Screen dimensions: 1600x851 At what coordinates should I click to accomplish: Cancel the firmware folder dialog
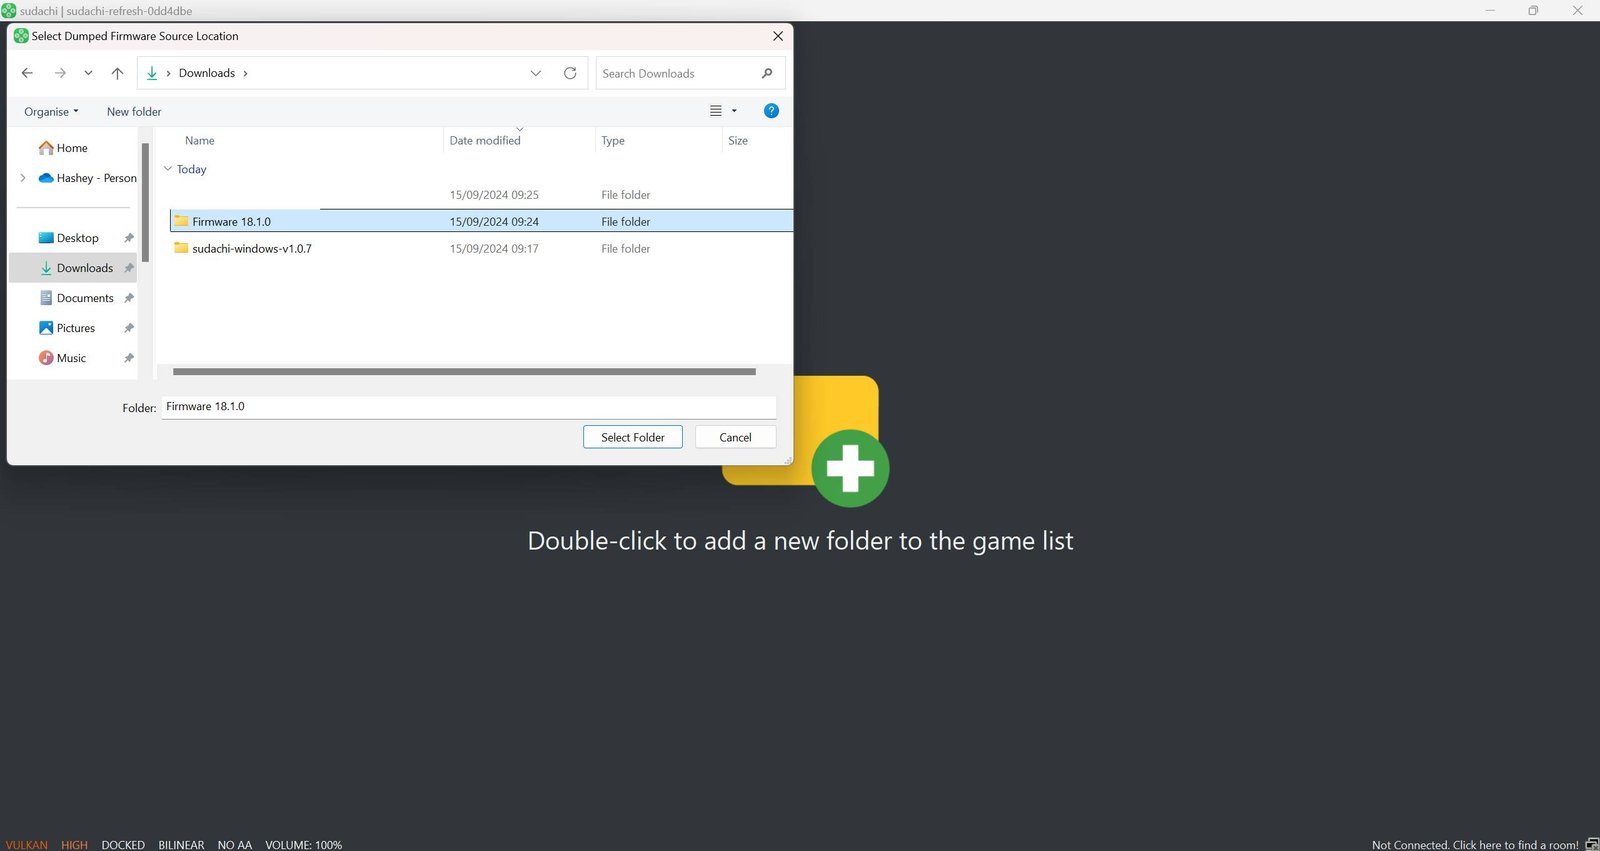pos(735,437)
